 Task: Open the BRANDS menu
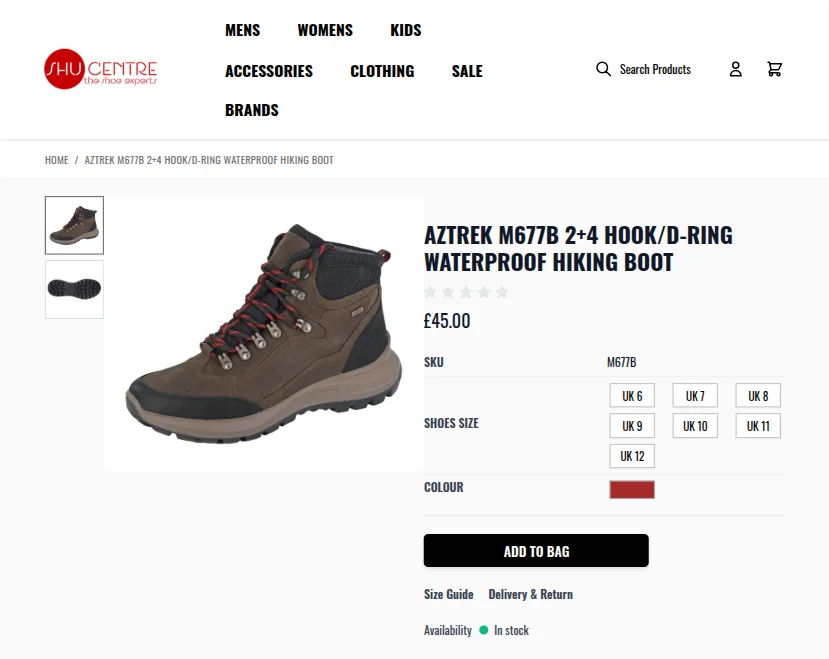pos(251,110)
